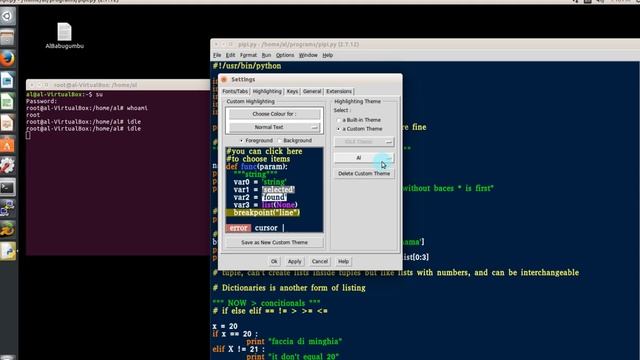Confirm settings with the Ok button
The image size is (640, 360).
274,261
